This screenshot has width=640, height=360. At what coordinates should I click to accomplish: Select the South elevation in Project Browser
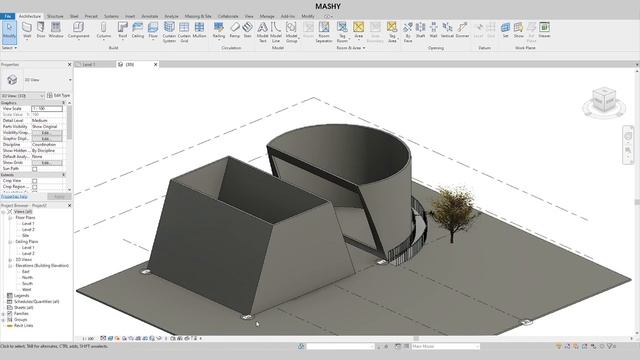tap(27, 284)
